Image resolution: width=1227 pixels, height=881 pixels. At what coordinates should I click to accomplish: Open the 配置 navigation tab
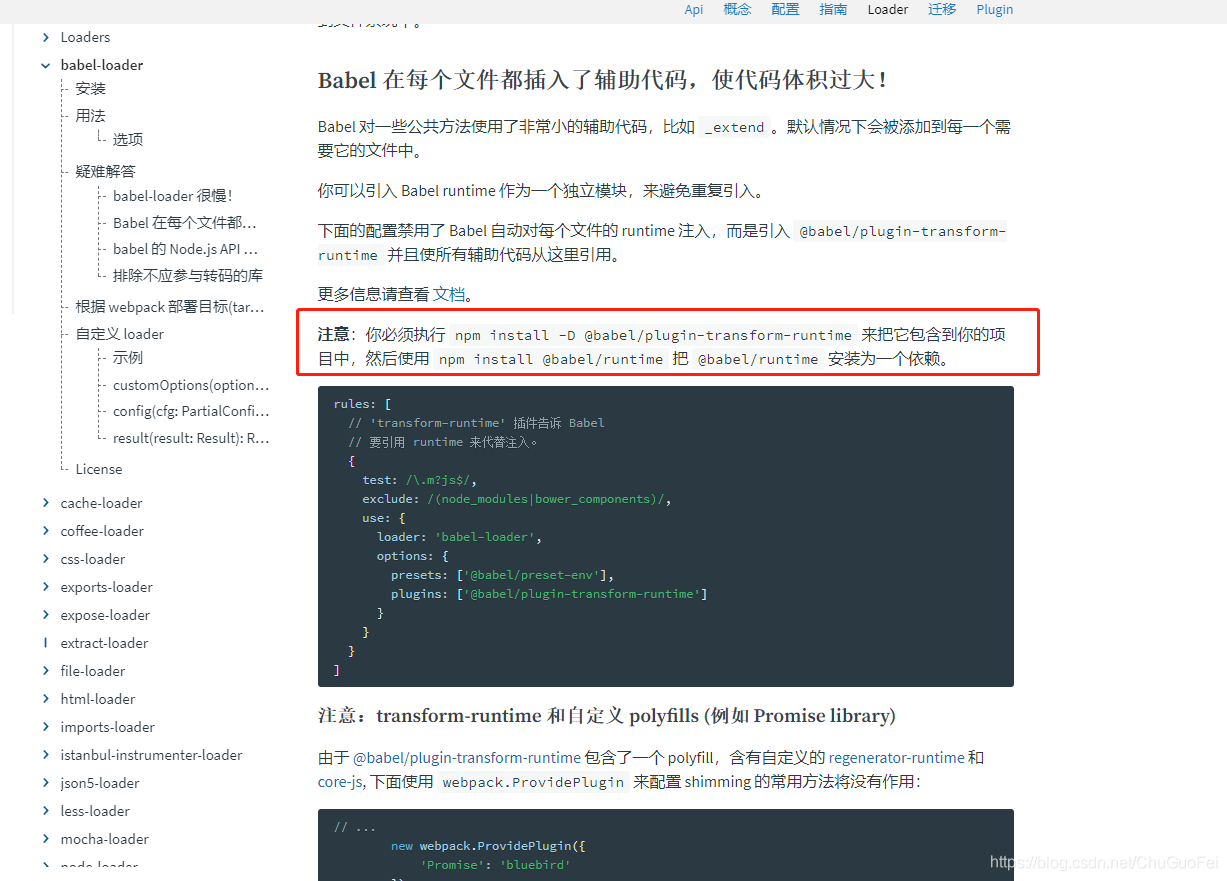785,9
